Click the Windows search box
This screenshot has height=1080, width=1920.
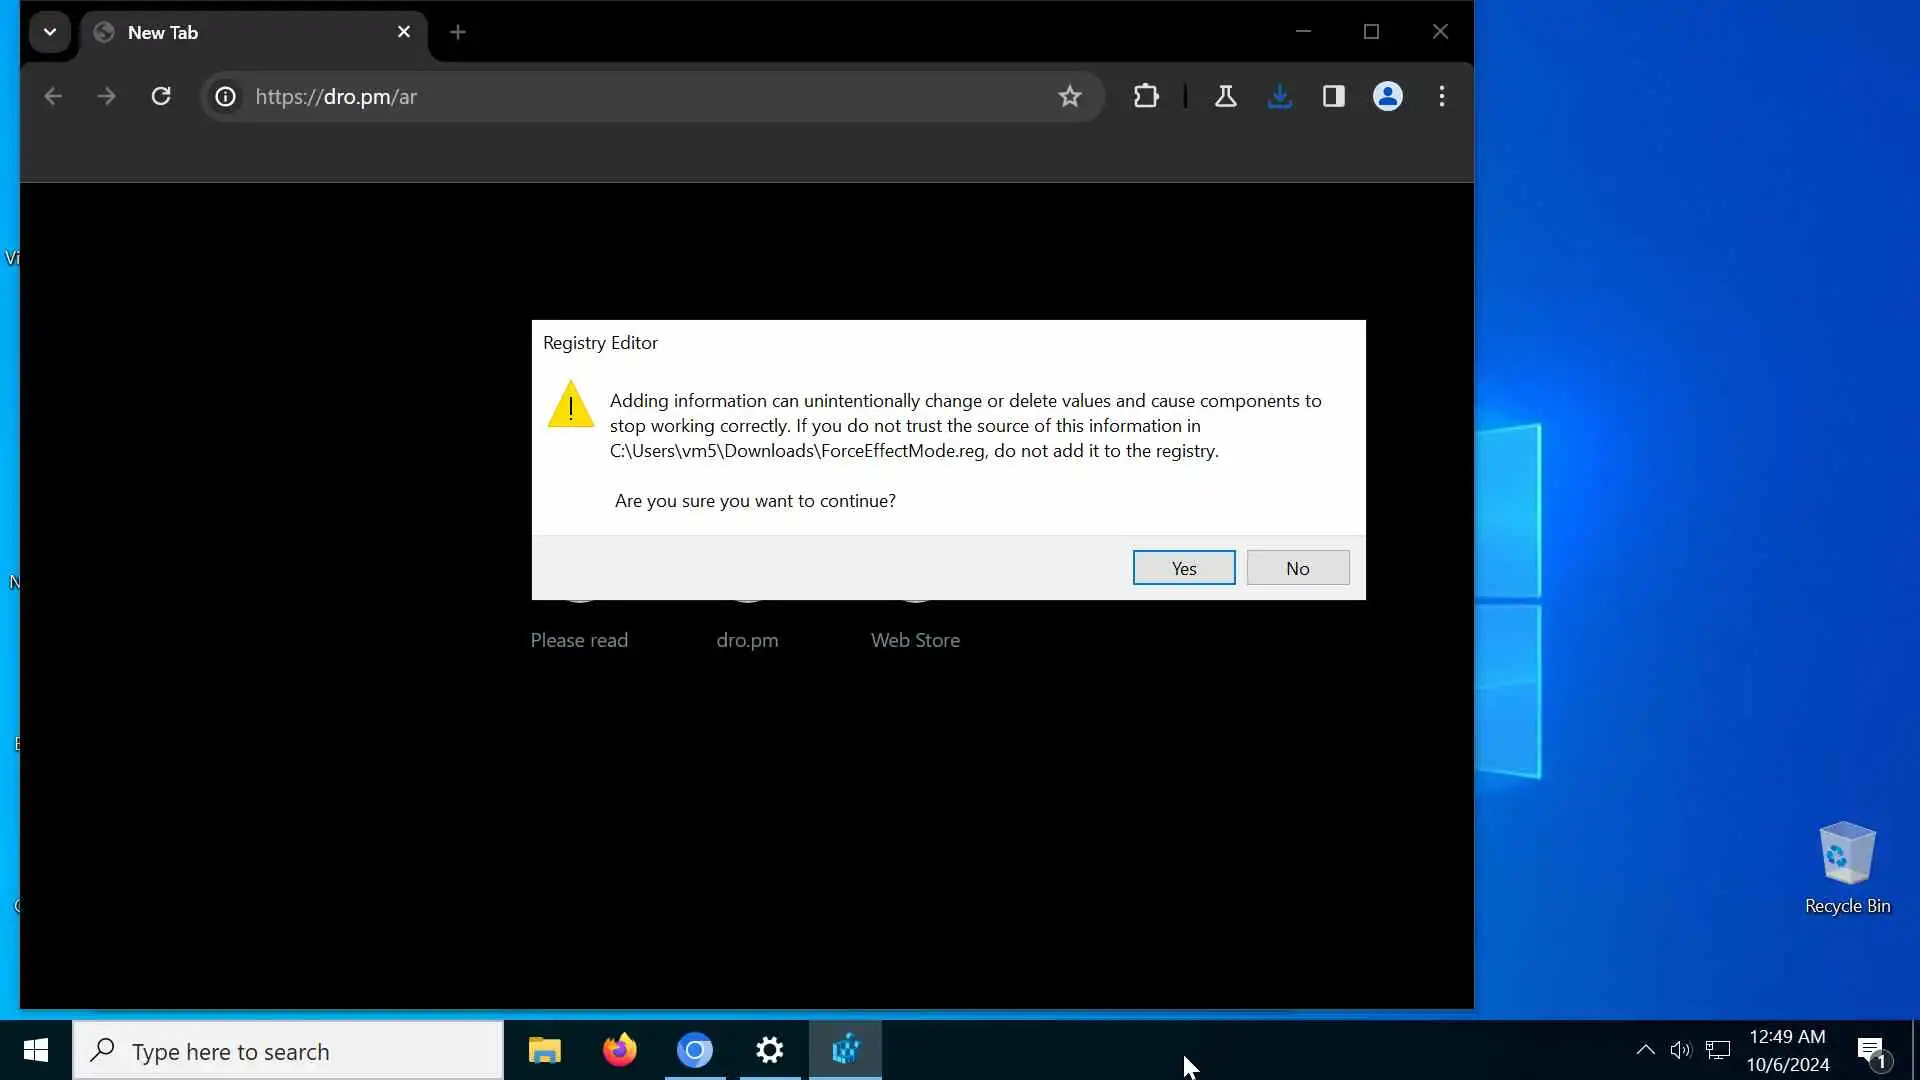288,1051
